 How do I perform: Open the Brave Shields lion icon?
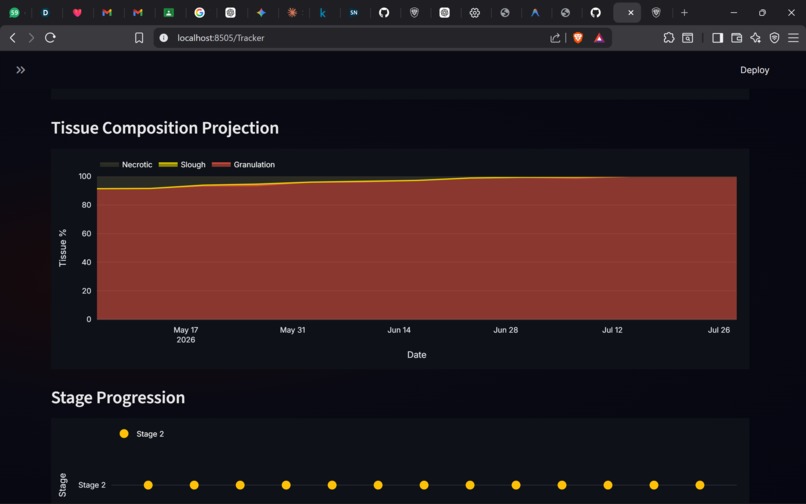pos(578,38)
